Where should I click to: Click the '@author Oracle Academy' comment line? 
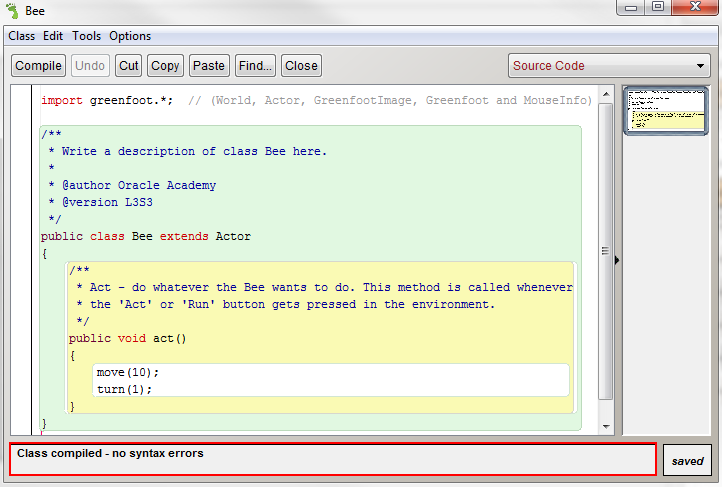coord(139,185)
